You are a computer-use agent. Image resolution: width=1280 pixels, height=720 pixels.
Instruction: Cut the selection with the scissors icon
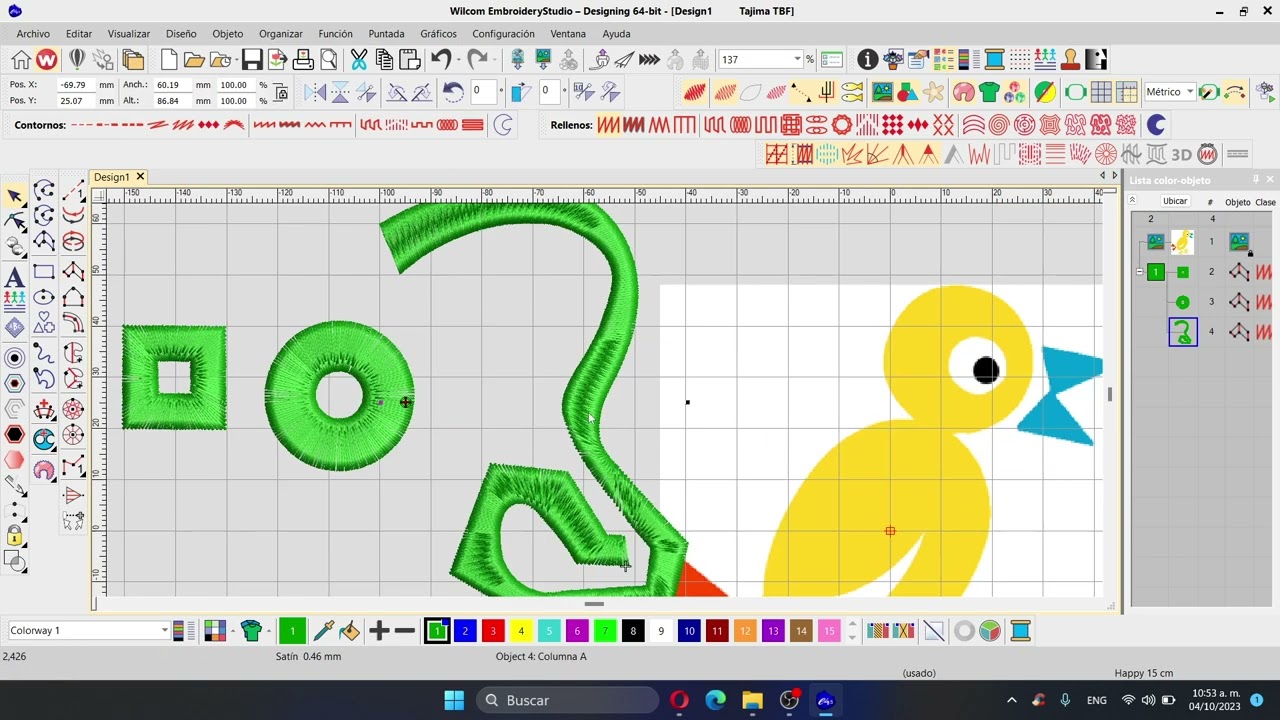[359, 60]
